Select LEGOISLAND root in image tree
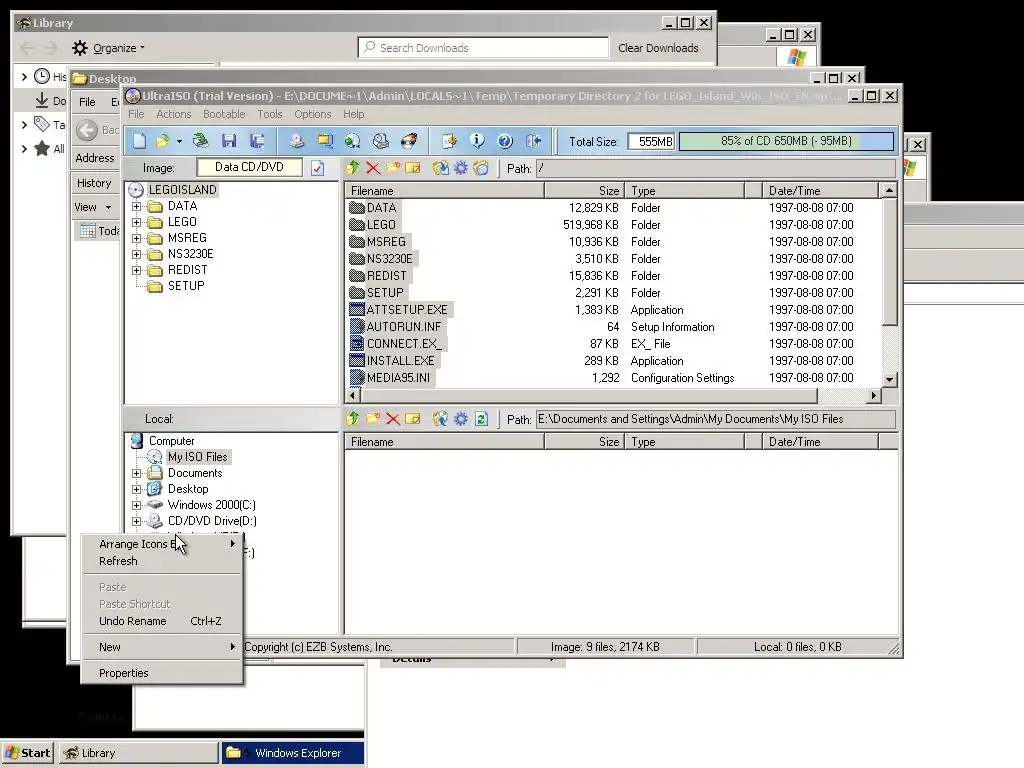This screenshot has height=768, width=1024. (182, 190)
